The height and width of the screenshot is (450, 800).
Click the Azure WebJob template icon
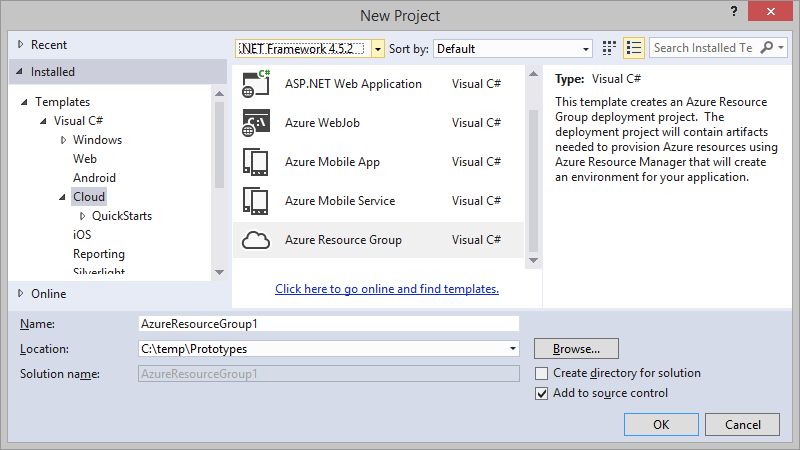coord(256,123)
